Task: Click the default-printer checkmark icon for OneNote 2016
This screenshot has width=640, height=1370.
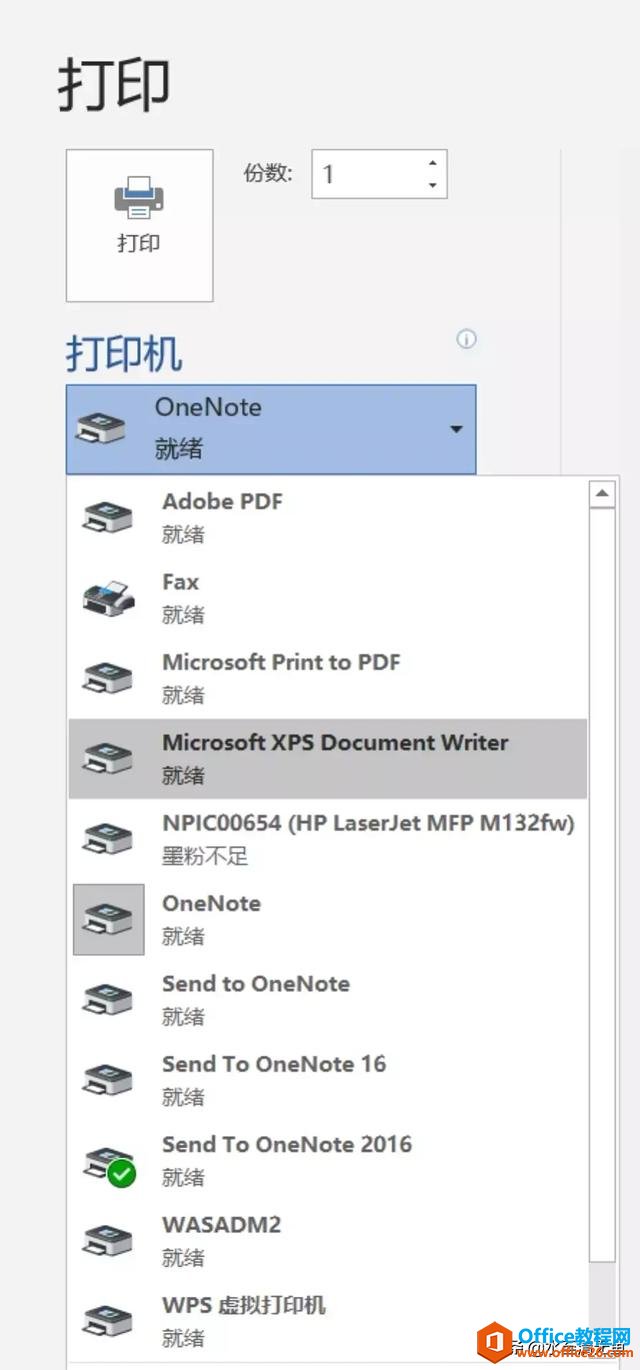Action: tap(122, 1174)
